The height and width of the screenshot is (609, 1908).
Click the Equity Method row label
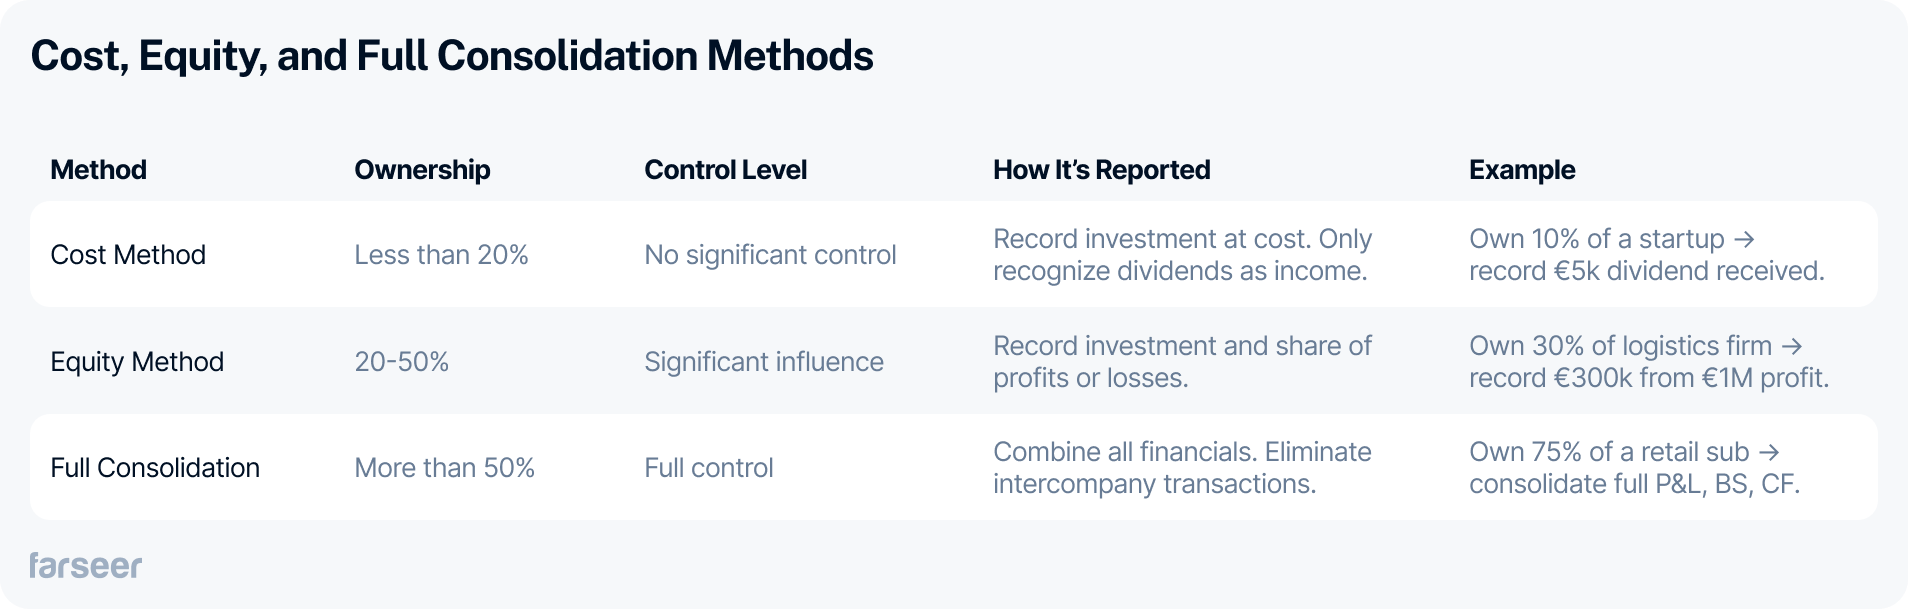(137, 362)
